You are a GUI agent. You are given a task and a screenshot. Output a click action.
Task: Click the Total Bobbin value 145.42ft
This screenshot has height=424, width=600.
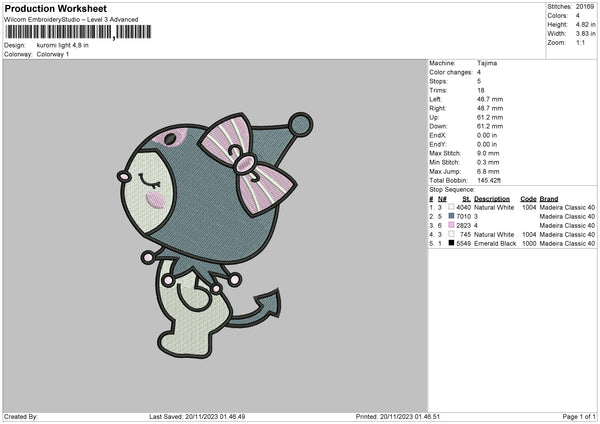[489, 180]
